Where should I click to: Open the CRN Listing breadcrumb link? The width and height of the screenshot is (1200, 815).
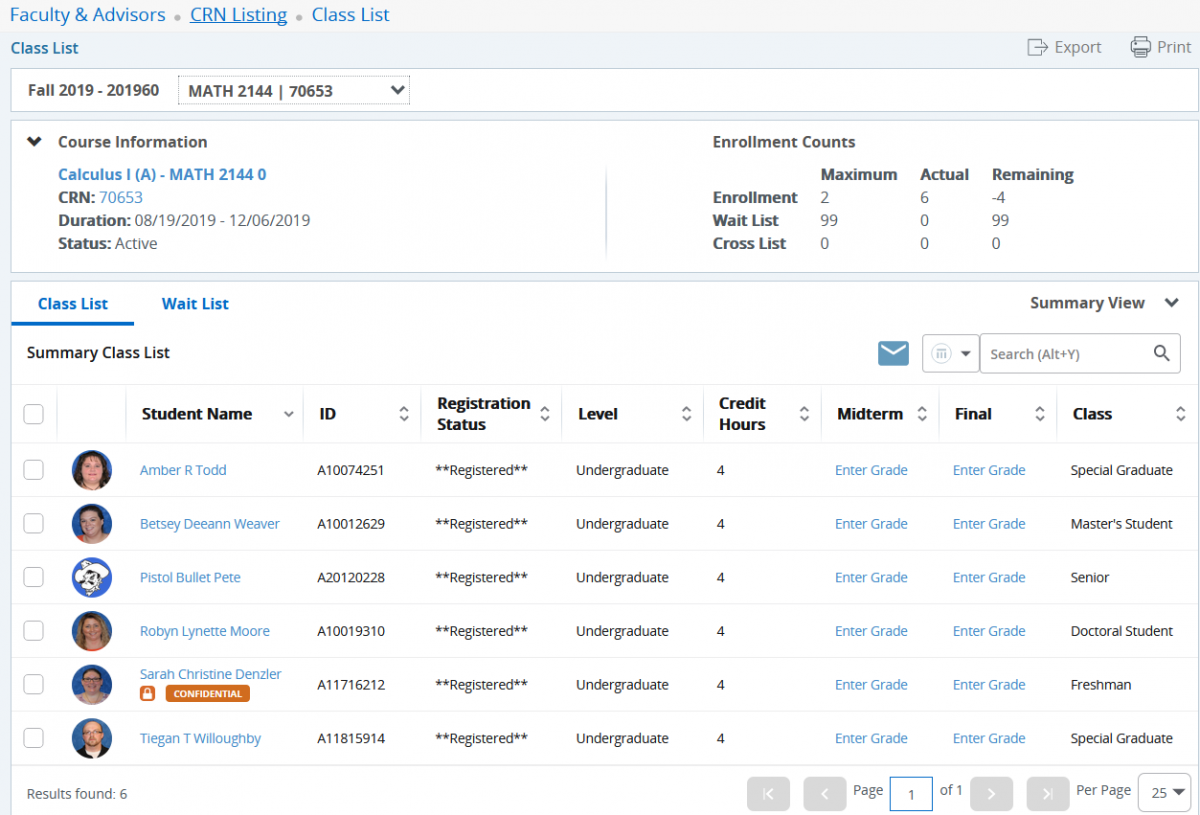pos(238,15)
